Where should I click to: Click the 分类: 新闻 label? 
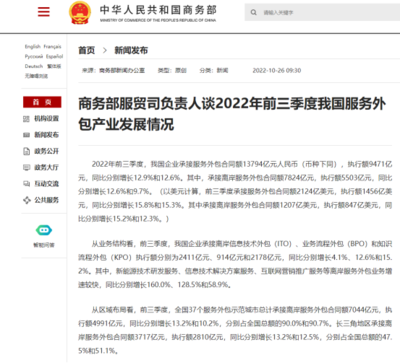coord(214,70)
